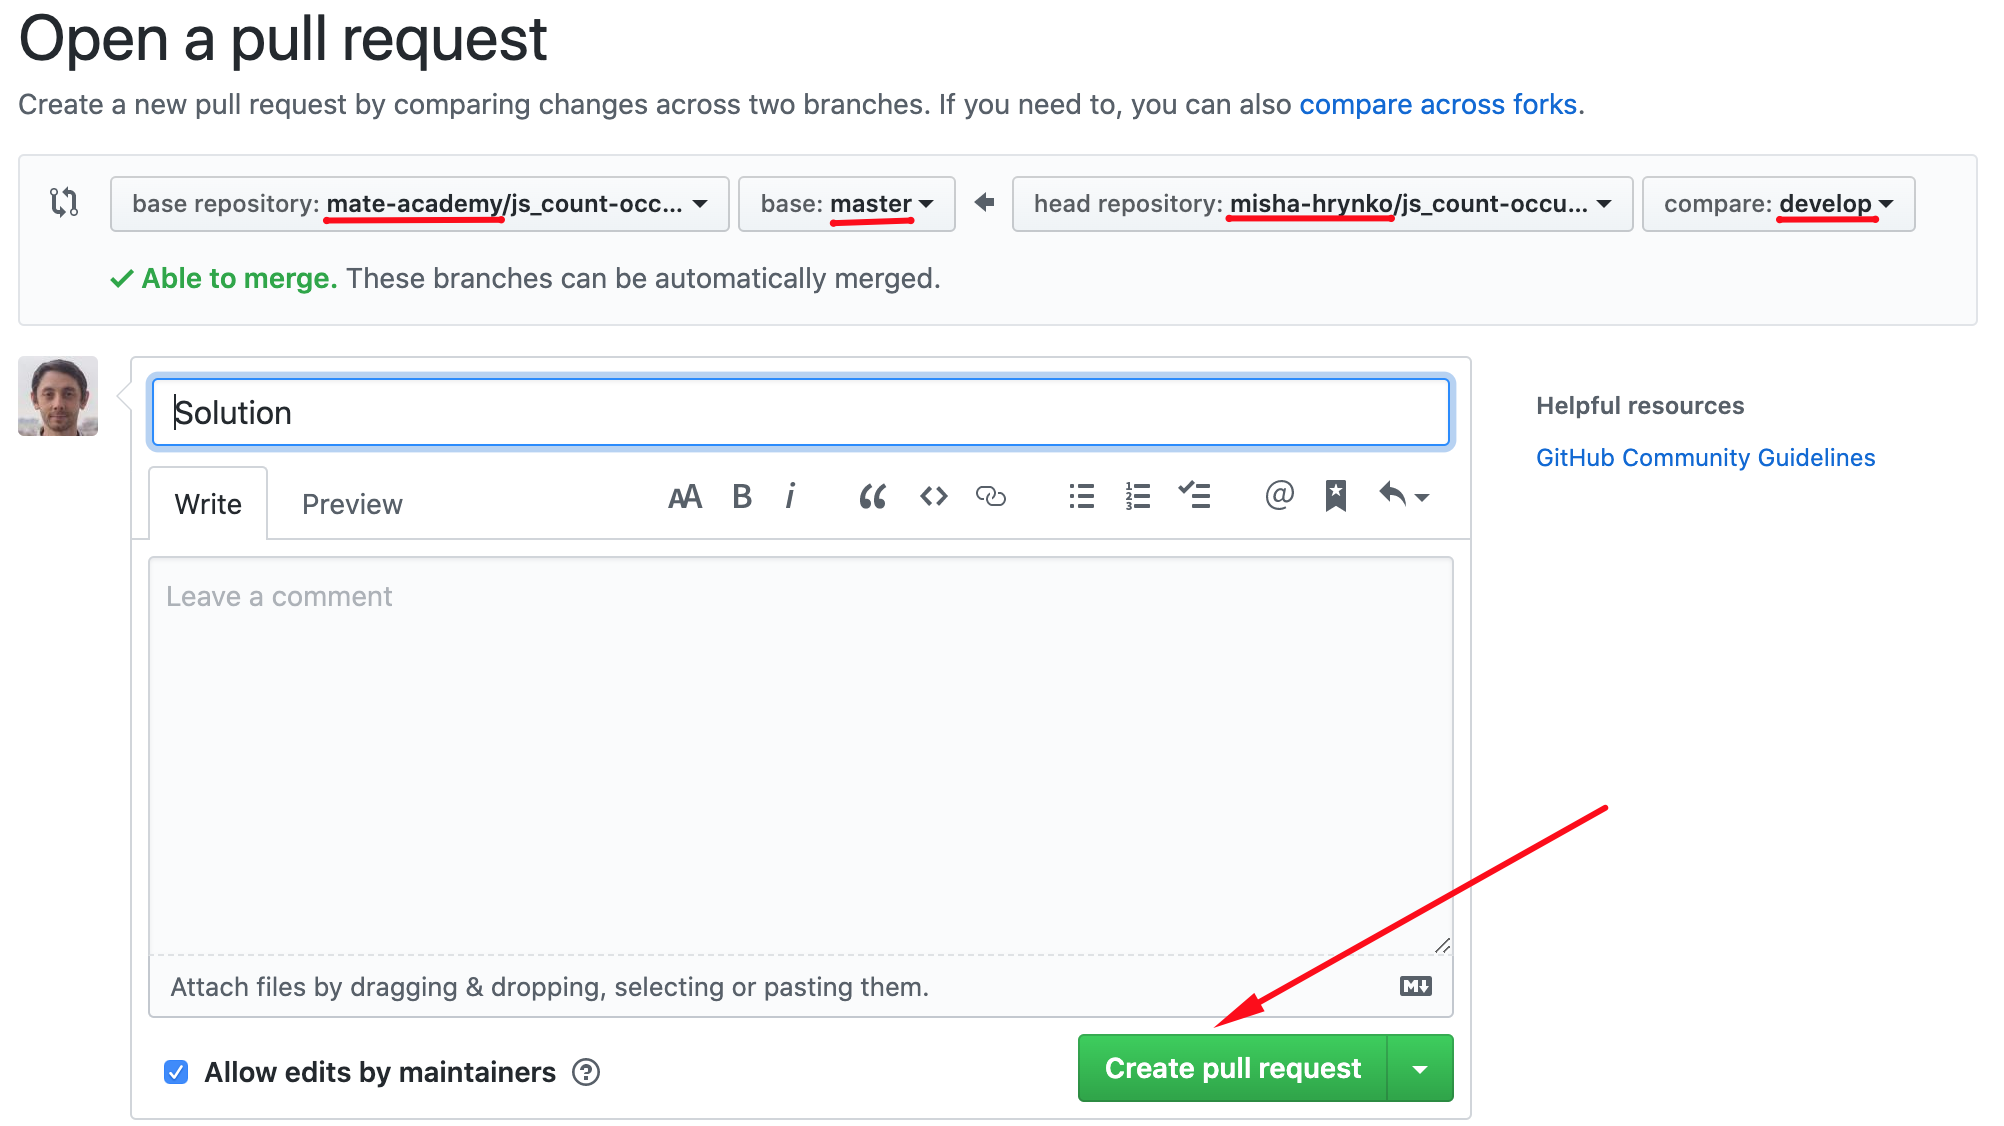The height and width of the screenshot is (1126, 2004).
Task: Add a task list icon
Action: [1194, 497]
